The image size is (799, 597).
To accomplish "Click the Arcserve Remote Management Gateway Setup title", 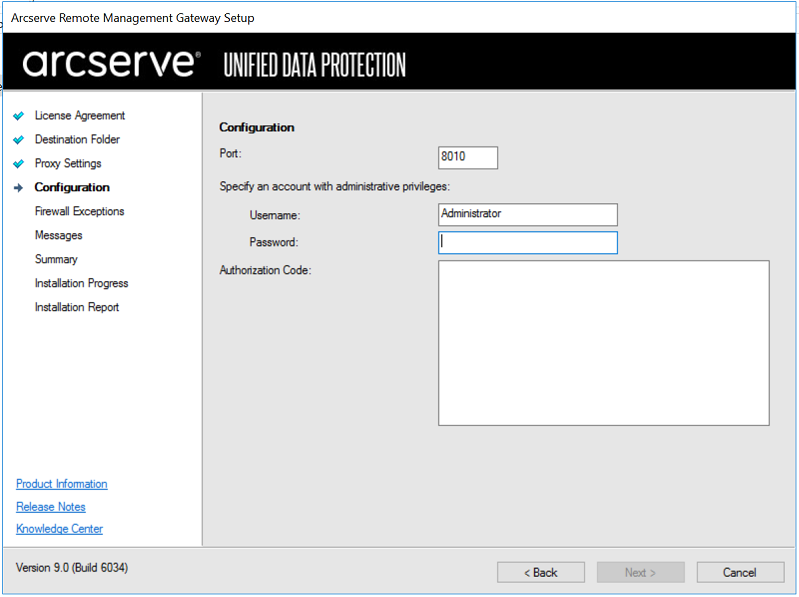I will 132,18.
